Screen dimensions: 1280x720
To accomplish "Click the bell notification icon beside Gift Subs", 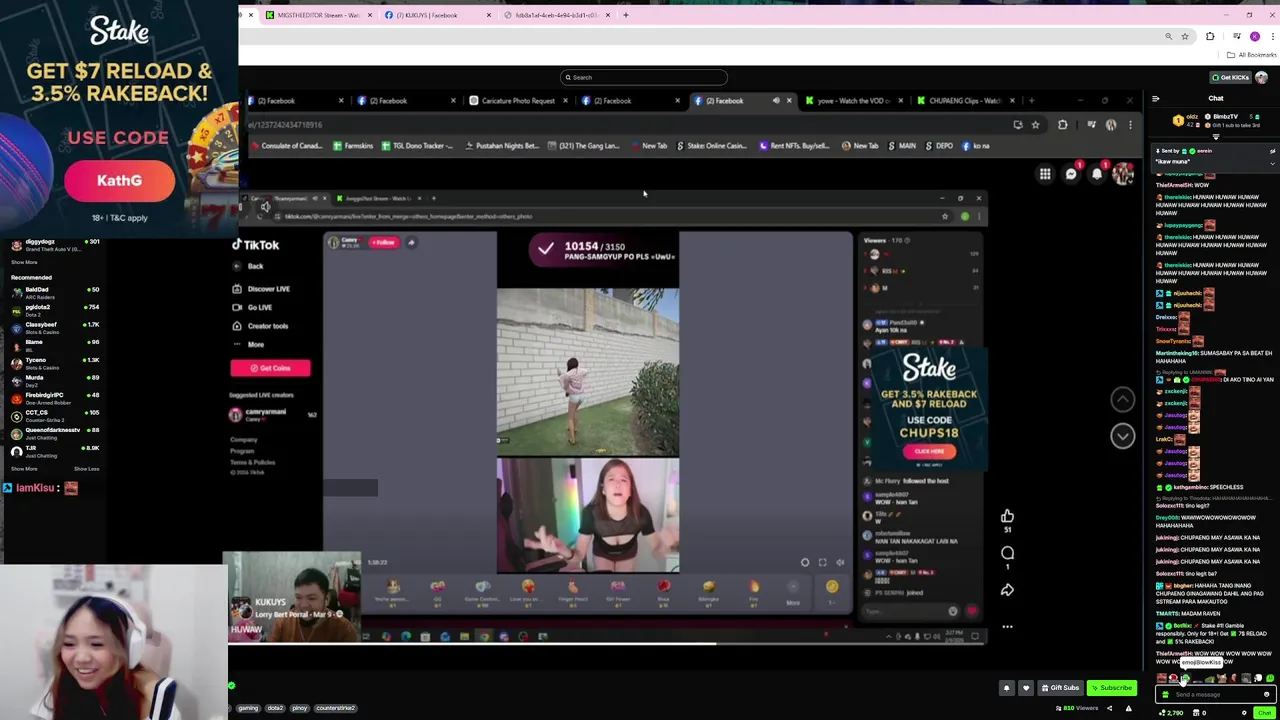I will 1006,688.
